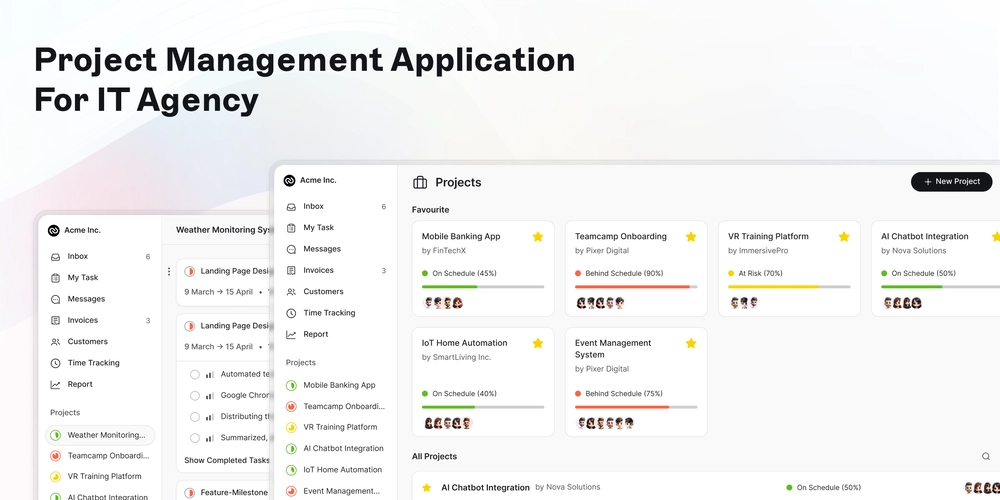Viewport: 1000px width, 500px height.
Task: Unfavourite the Event Management System card star
Action: point(691,343)
